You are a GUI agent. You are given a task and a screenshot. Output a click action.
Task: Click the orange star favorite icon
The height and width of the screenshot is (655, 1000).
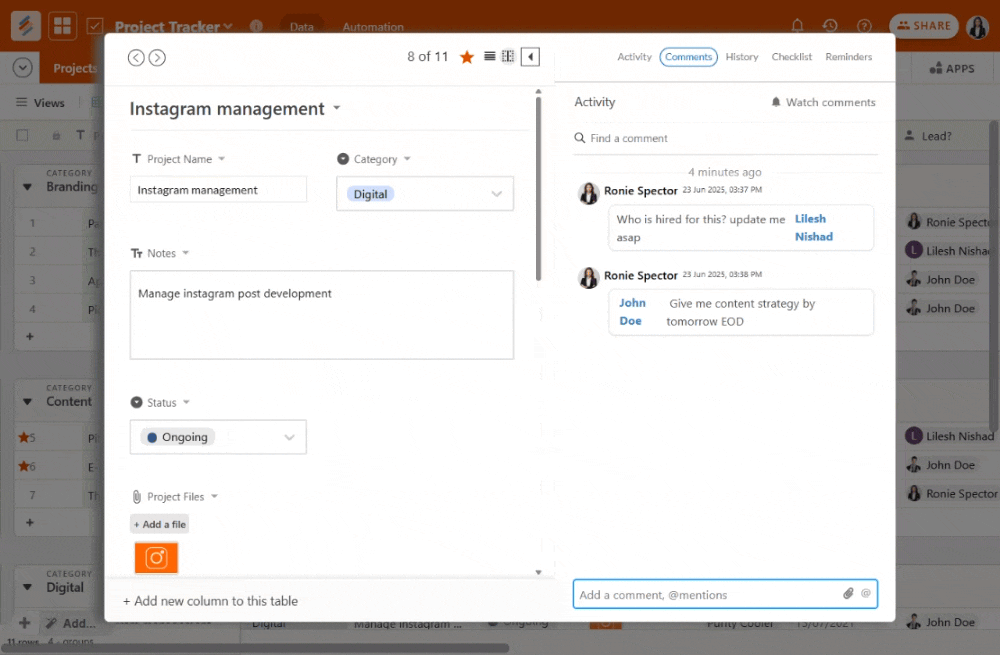[467, 57]
